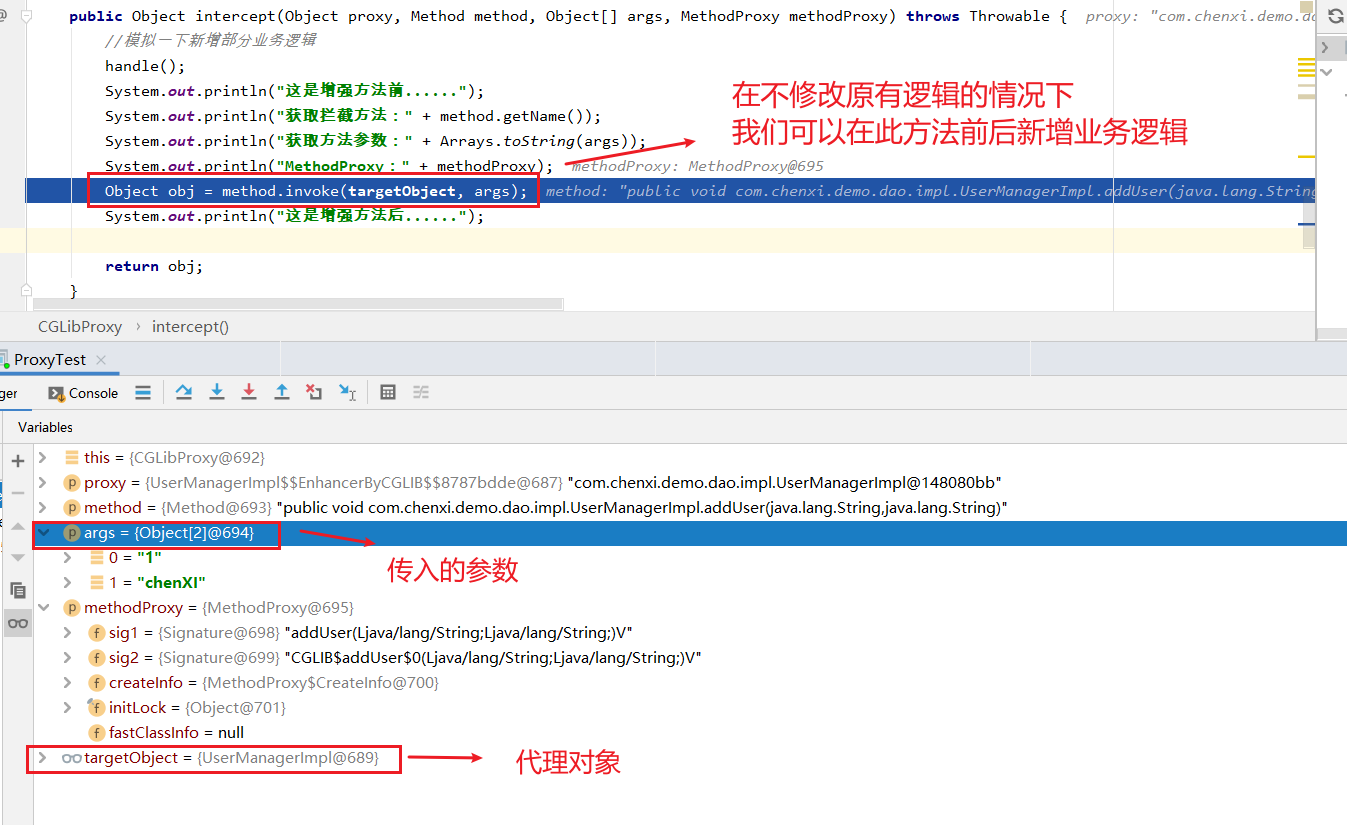Click the move watch down arrow

[17, 557]
